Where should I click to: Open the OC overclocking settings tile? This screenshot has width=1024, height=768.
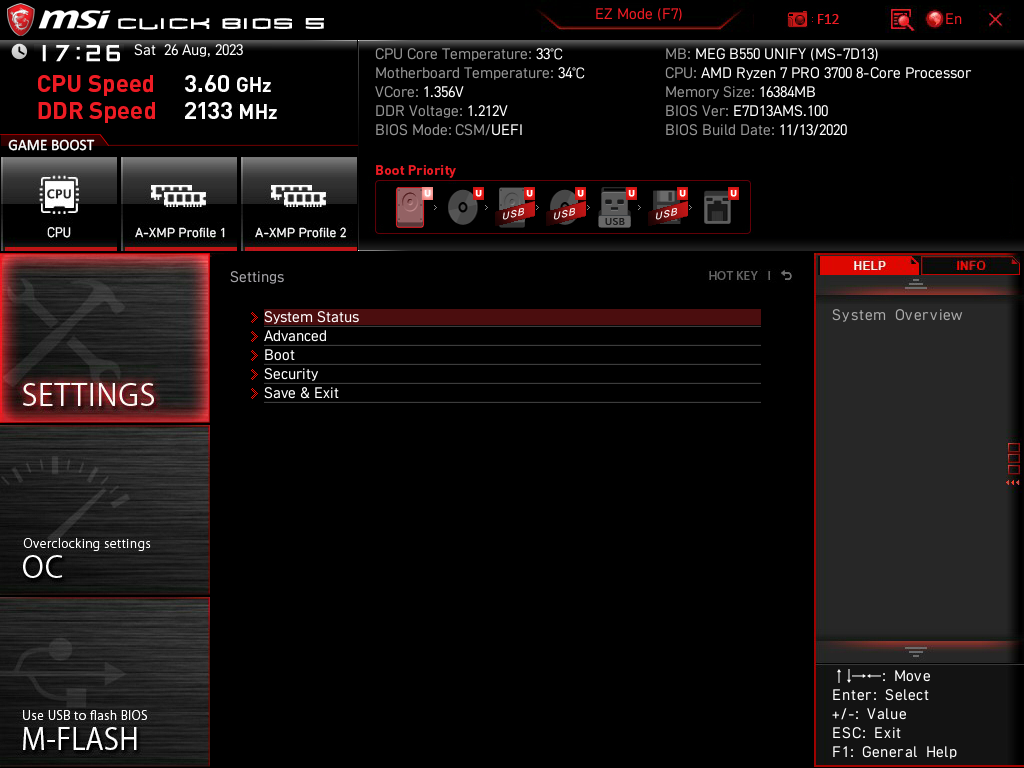click(104, 511)
